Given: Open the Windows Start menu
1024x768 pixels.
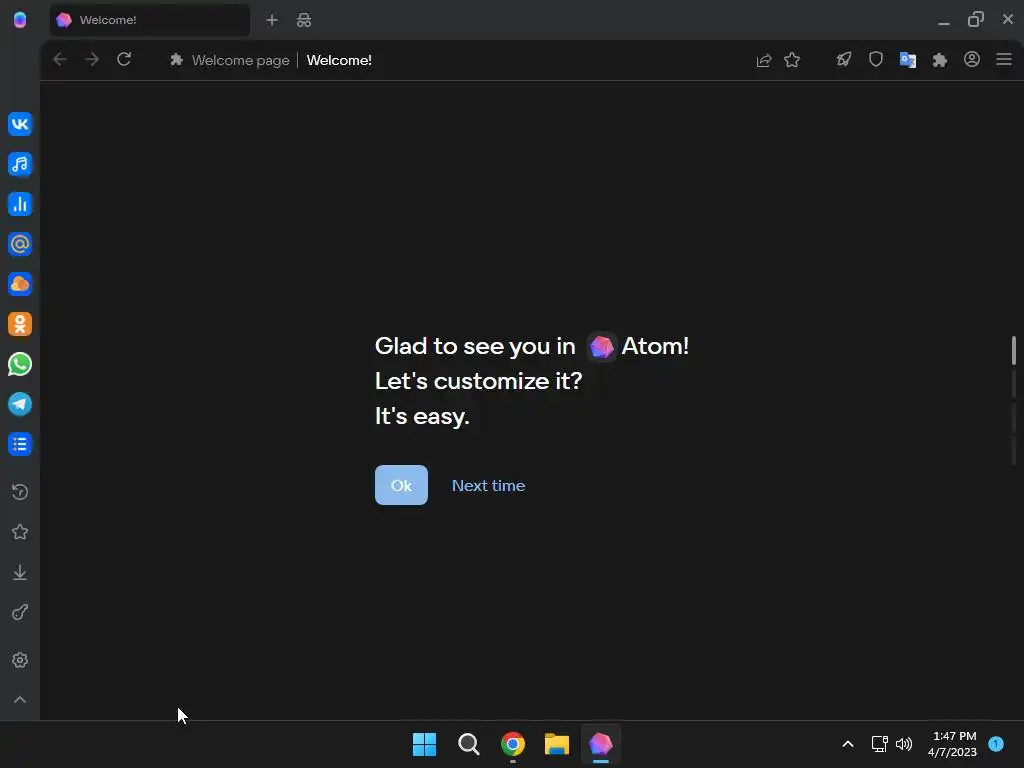Looking at the screenshot, I should pyautogui.click(x=424, y=744).
